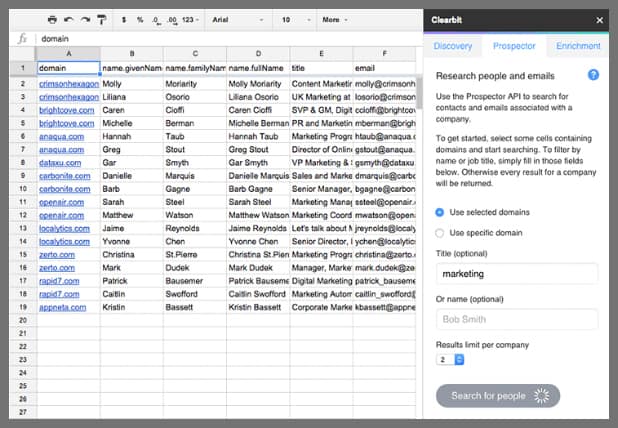Click the redo arrow icon
The width and height of the screenshot is (618, 428).
(85, 19)
